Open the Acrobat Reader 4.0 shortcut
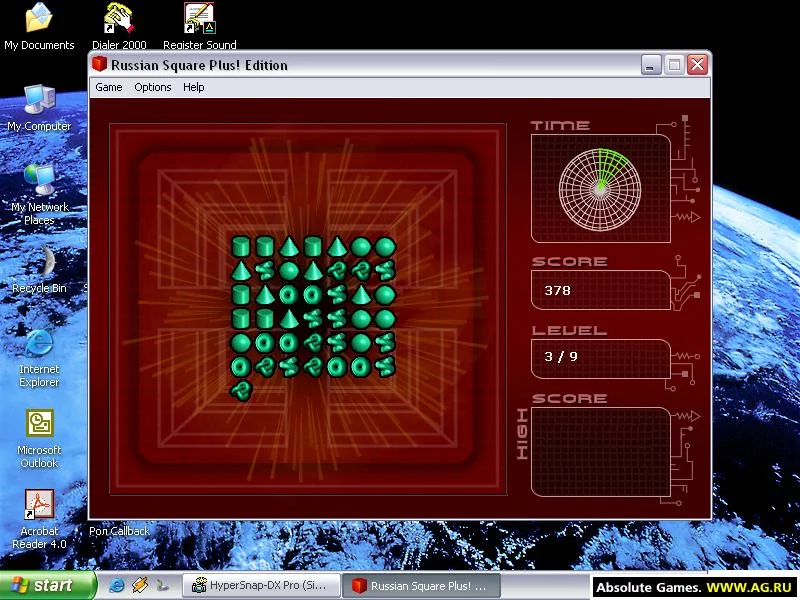 point(39,518)
